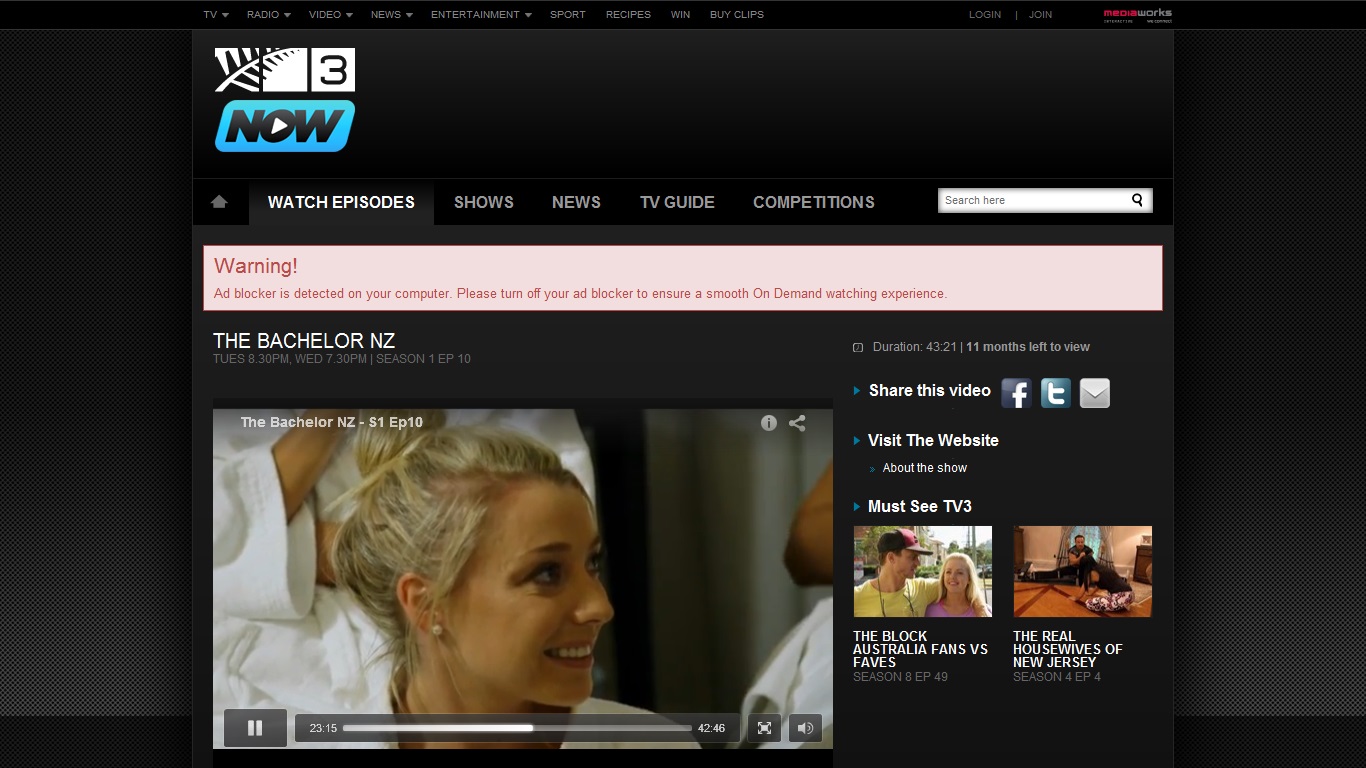1366x768 pixels.
Task: Open Real Housewives of New Jersey thumbnail
Action: 1083,572
